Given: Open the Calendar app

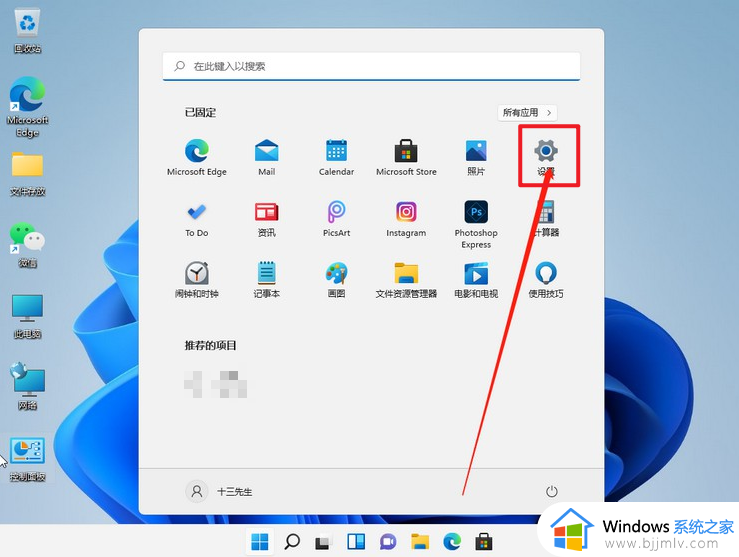Looking at the screenshot, I should click(336, 157).
